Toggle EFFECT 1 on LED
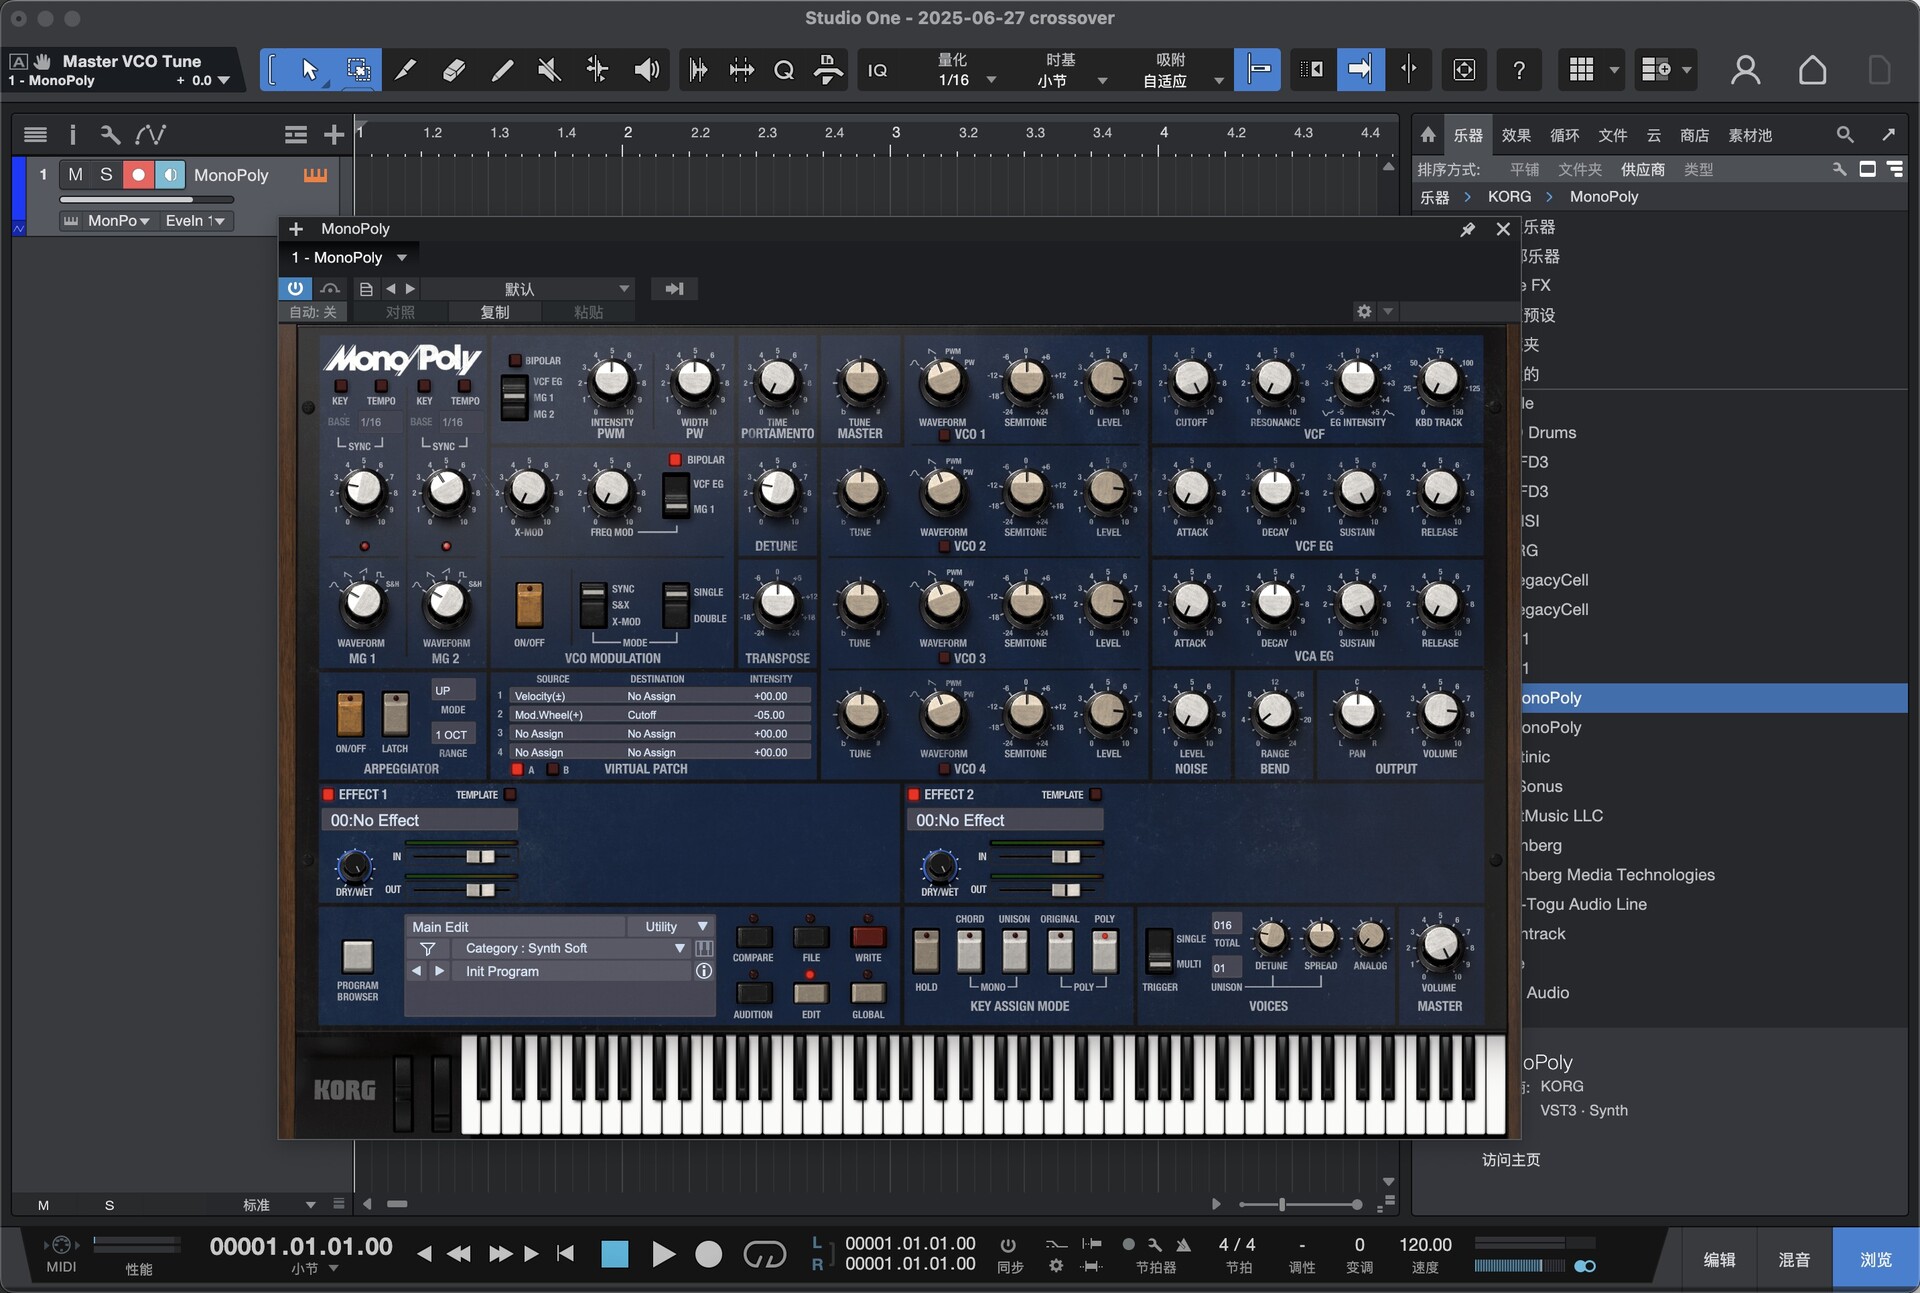This screenshot has width=1920, height=1293. coord(328,794)
